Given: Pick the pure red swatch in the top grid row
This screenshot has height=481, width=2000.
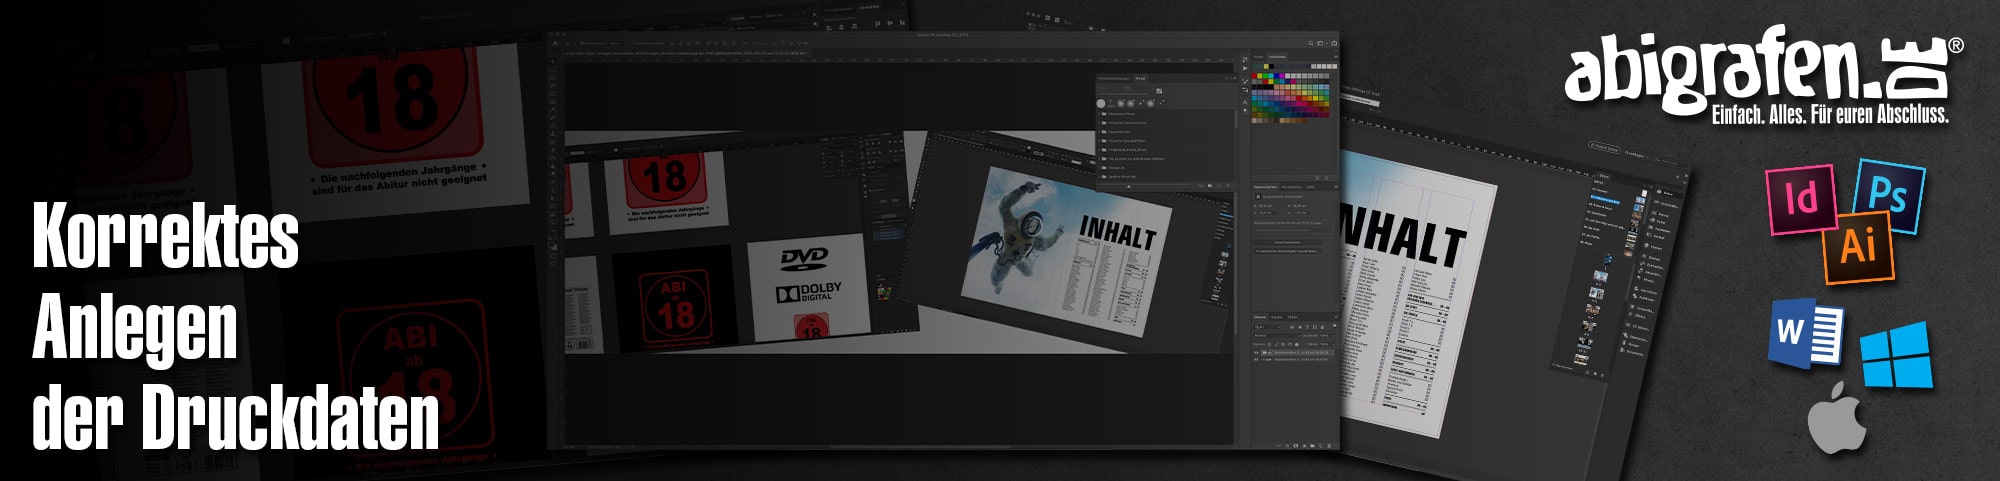Looking at the screenshot, I should [1254, 76].
